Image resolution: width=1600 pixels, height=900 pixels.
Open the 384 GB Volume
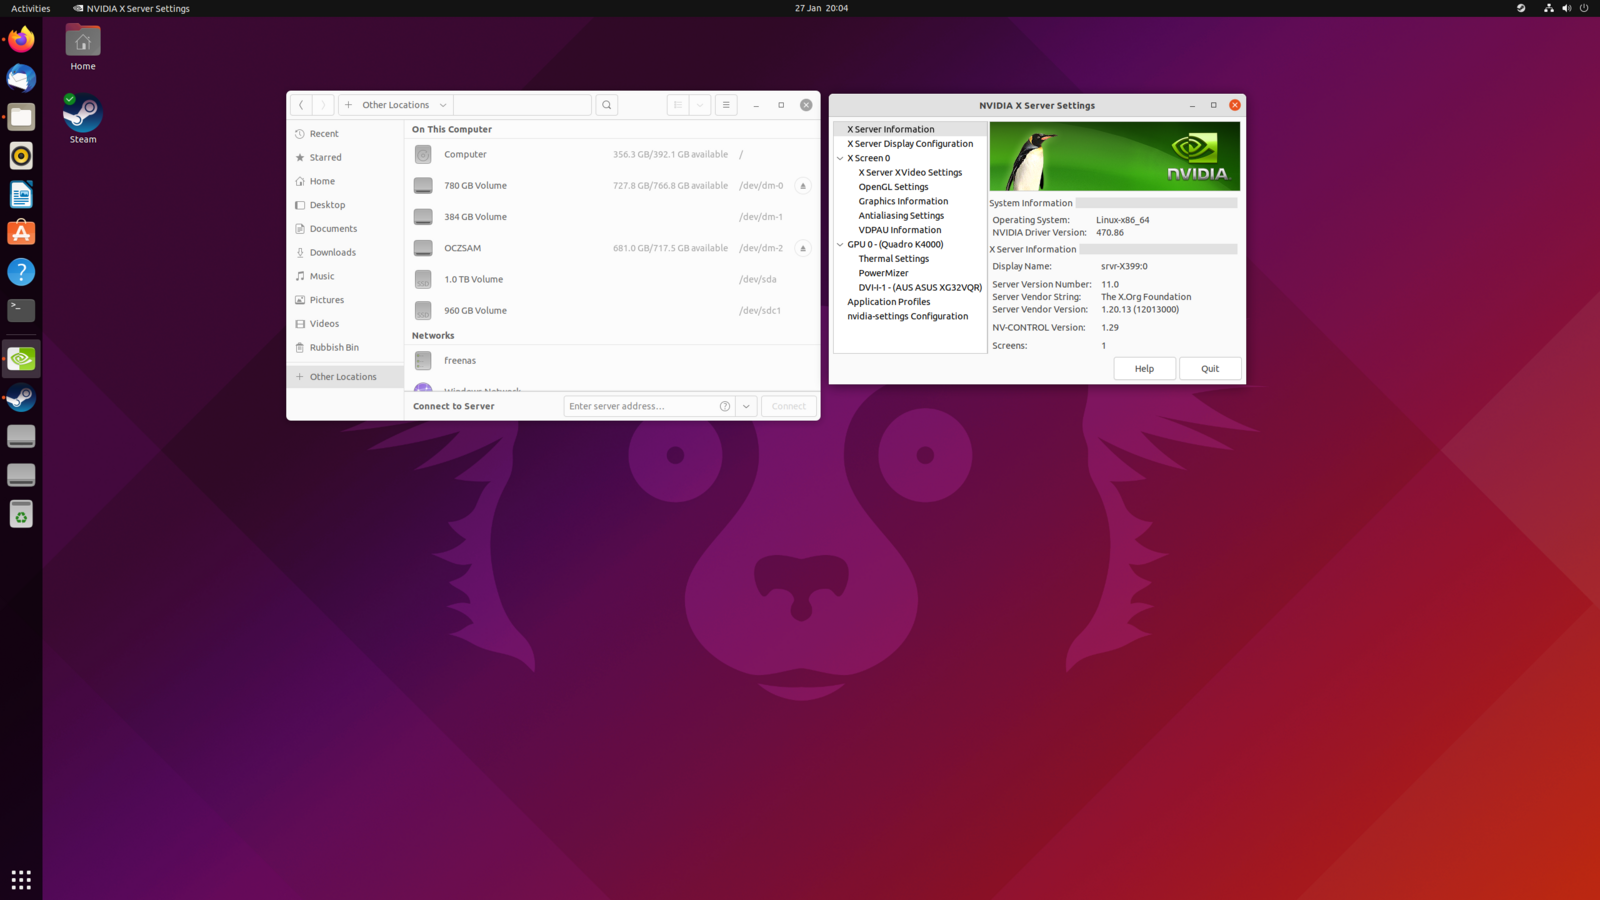tap(612, 217)
